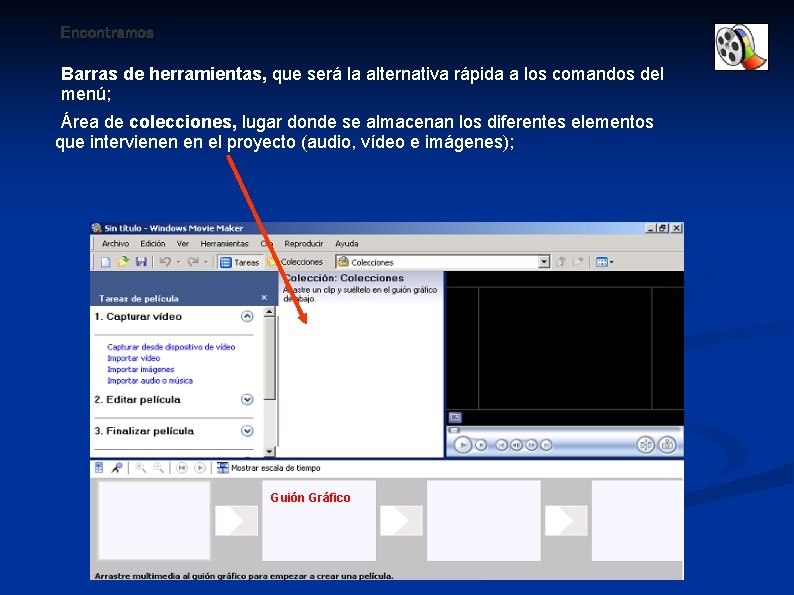794x595 pixels.
Task: Click the Narrate timeline microphone icon
Action: (x=117, y=468)
